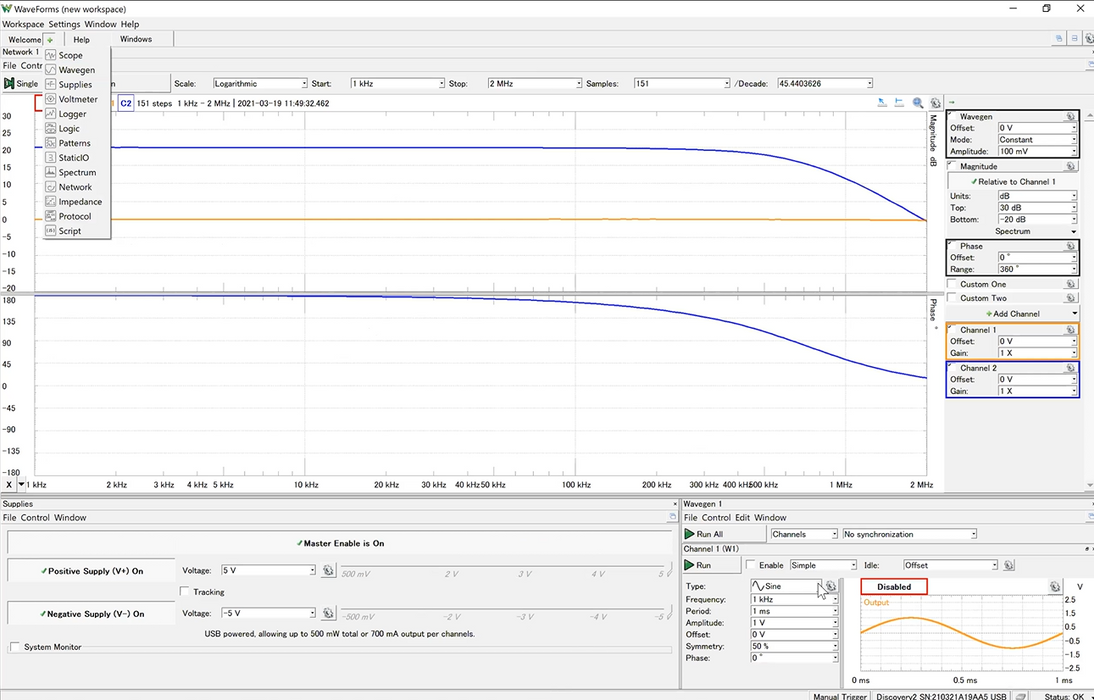The width and height of the screenshot is (1094, 700).
Task: Open the Stop frequency 2 MHz dropdown
Action: [534, 84]
